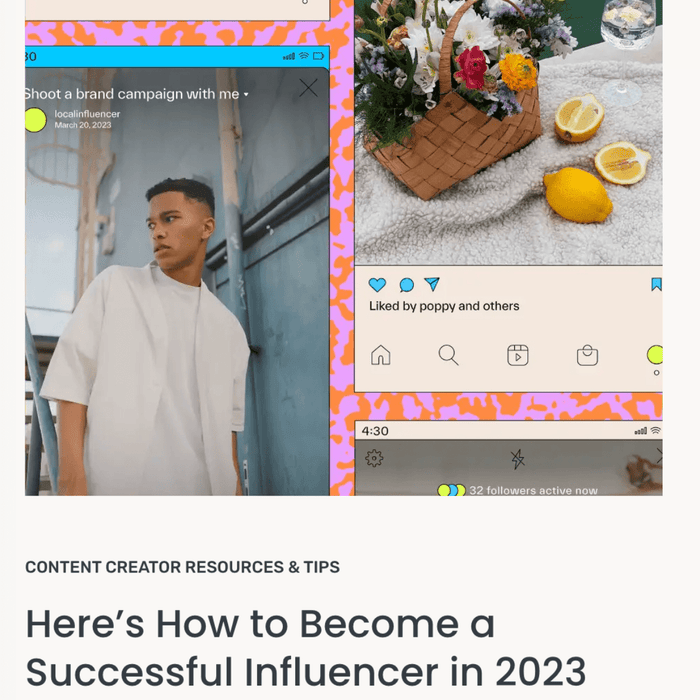Screen dimensions: 700x700
Task: Click the yellow profile circle in navigation
Action: pyautogui.click(x=654, y=355)
